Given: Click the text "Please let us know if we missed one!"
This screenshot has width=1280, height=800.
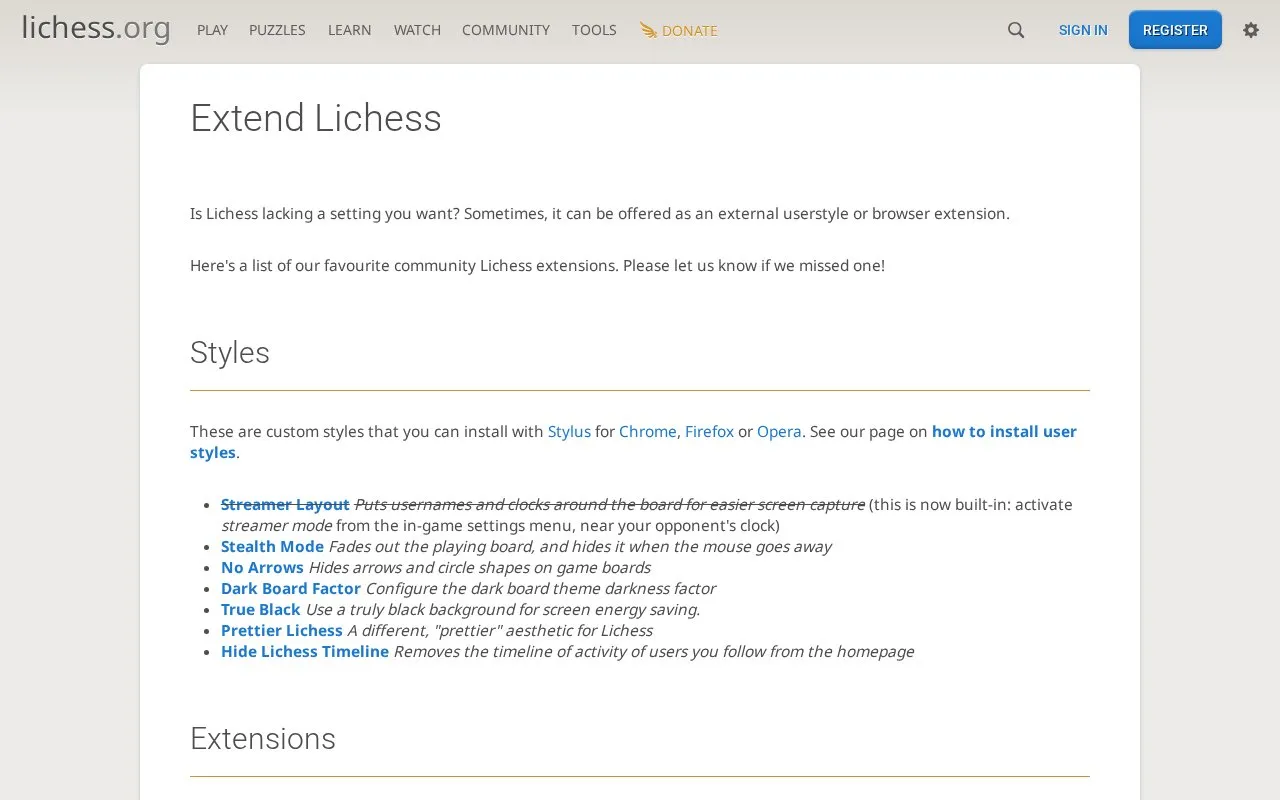Looking at the screenshot, I should pos(754,266).
